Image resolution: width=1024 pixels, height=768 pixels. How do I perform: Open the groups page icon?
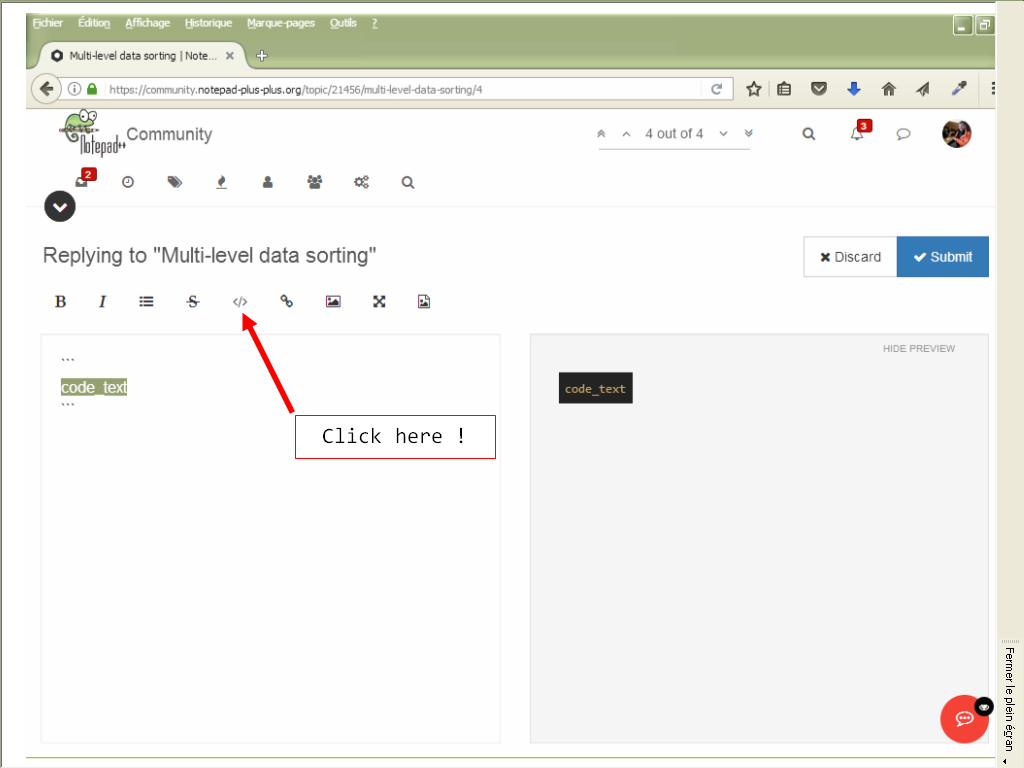[x=315, y=182]
